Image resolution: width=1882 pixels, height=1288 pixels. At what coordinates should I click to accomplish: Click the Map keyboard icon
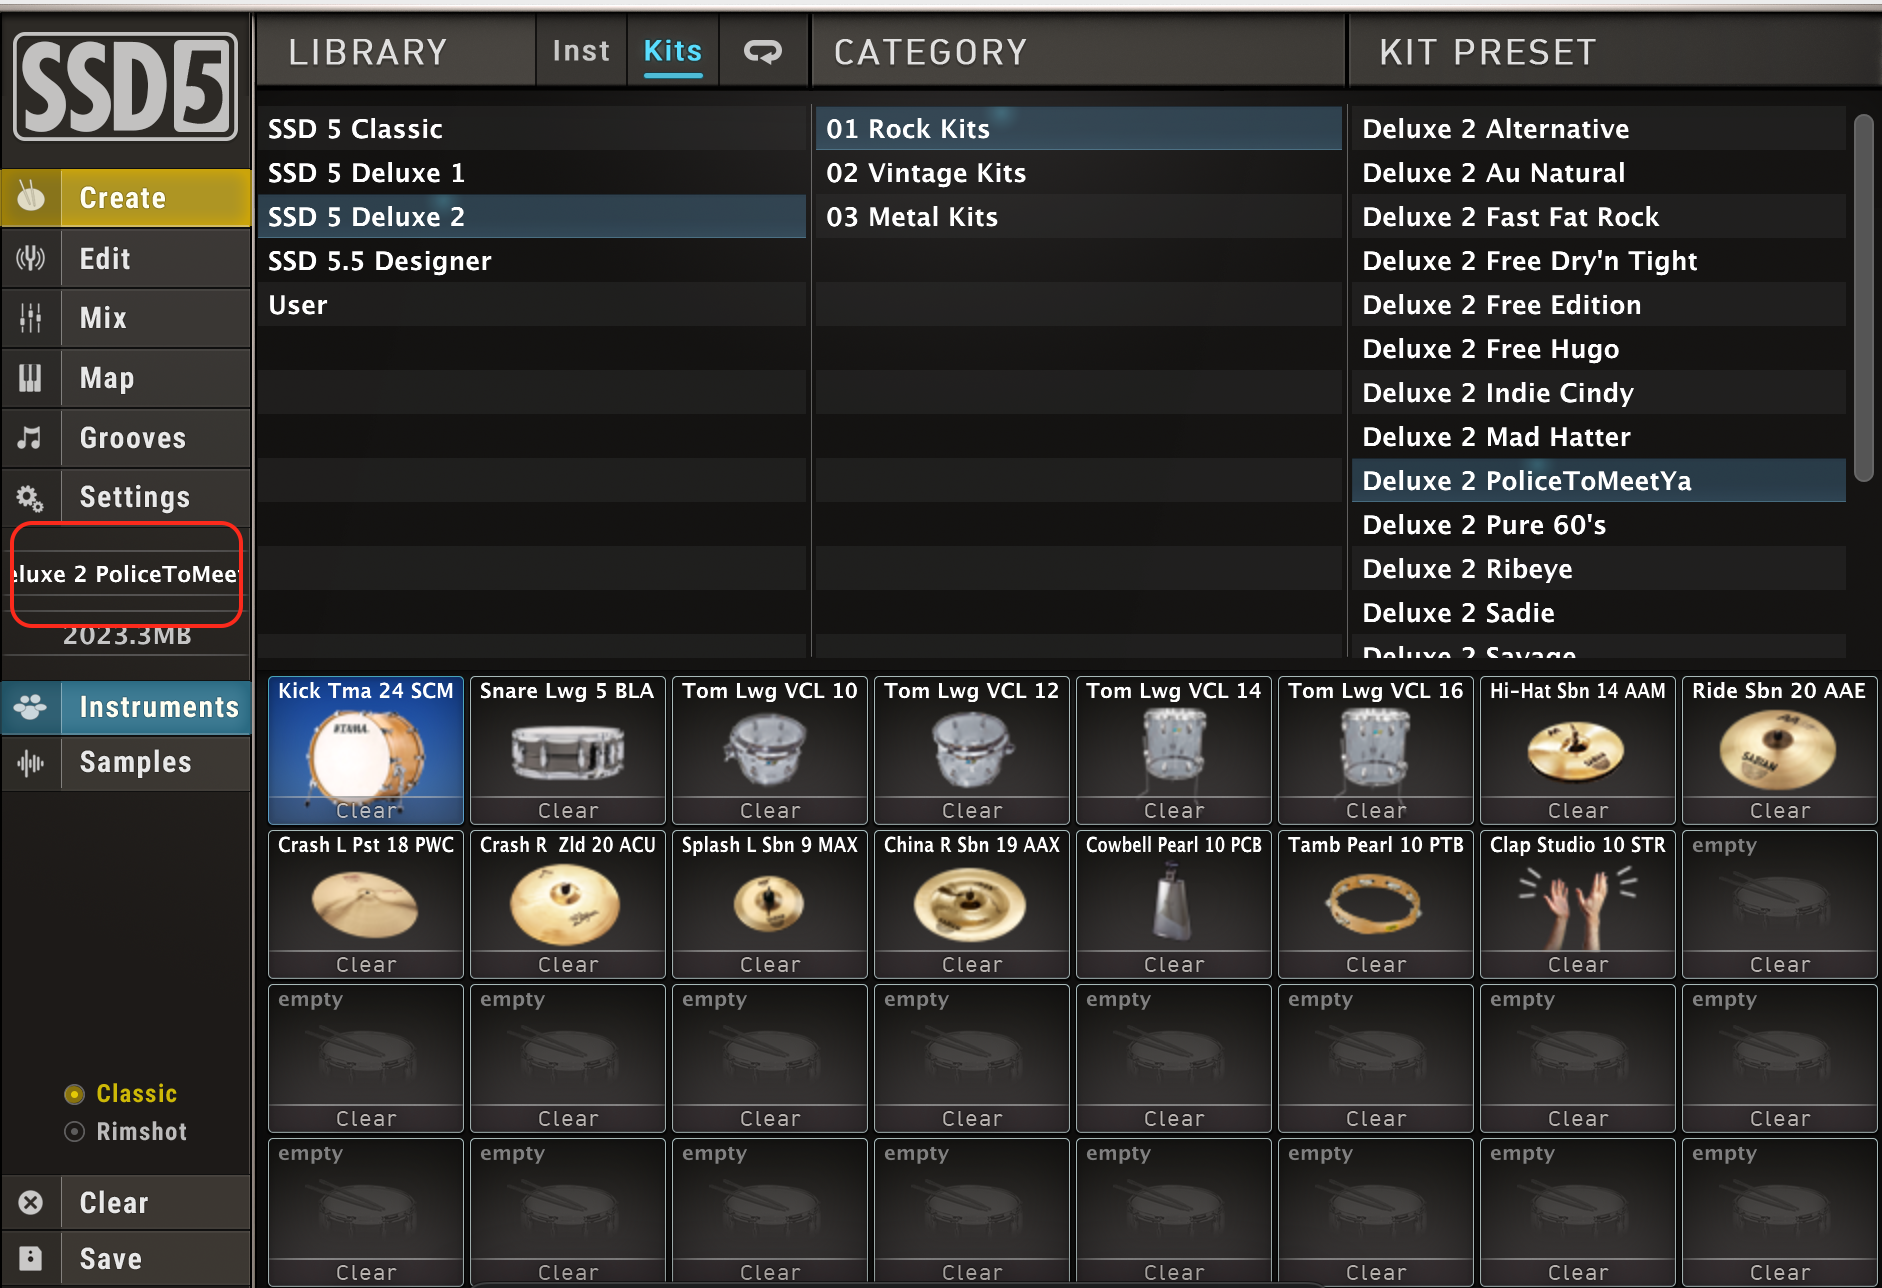pos(31,378)
